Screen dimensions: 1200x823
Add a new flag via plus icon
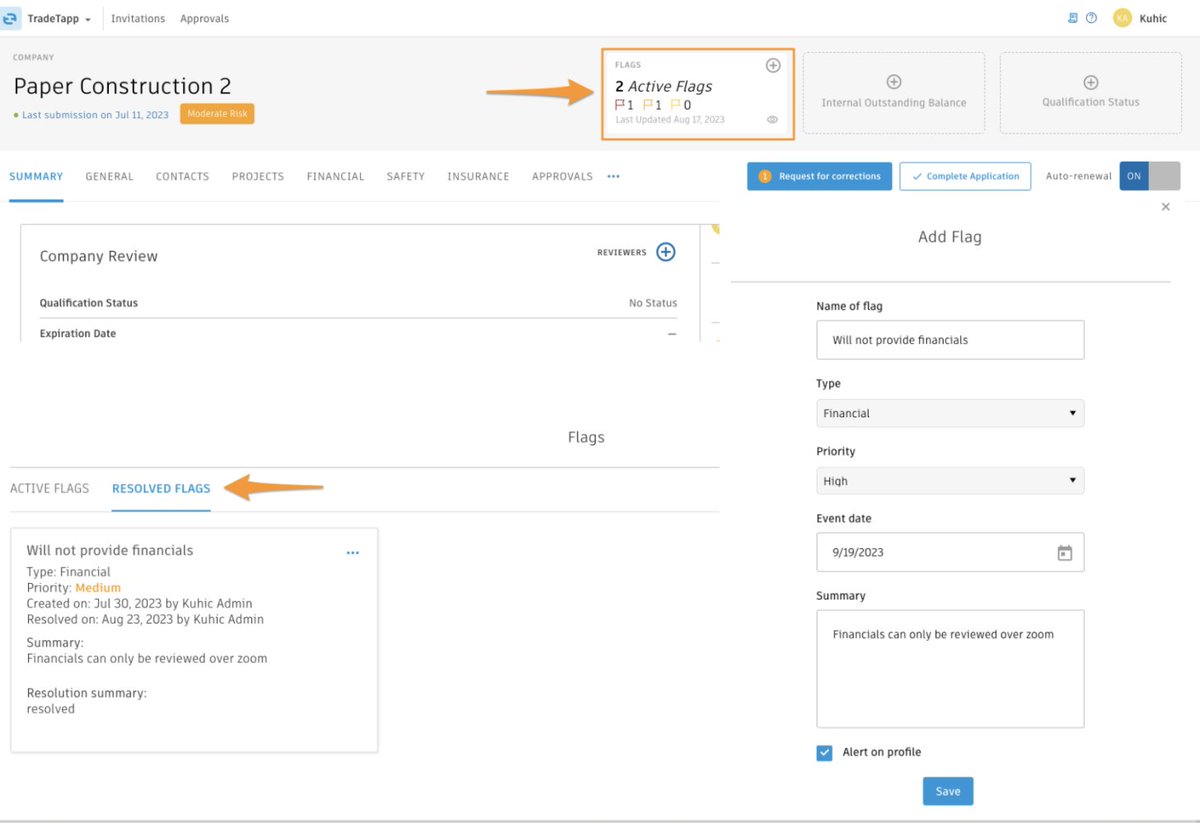[773, 64]
